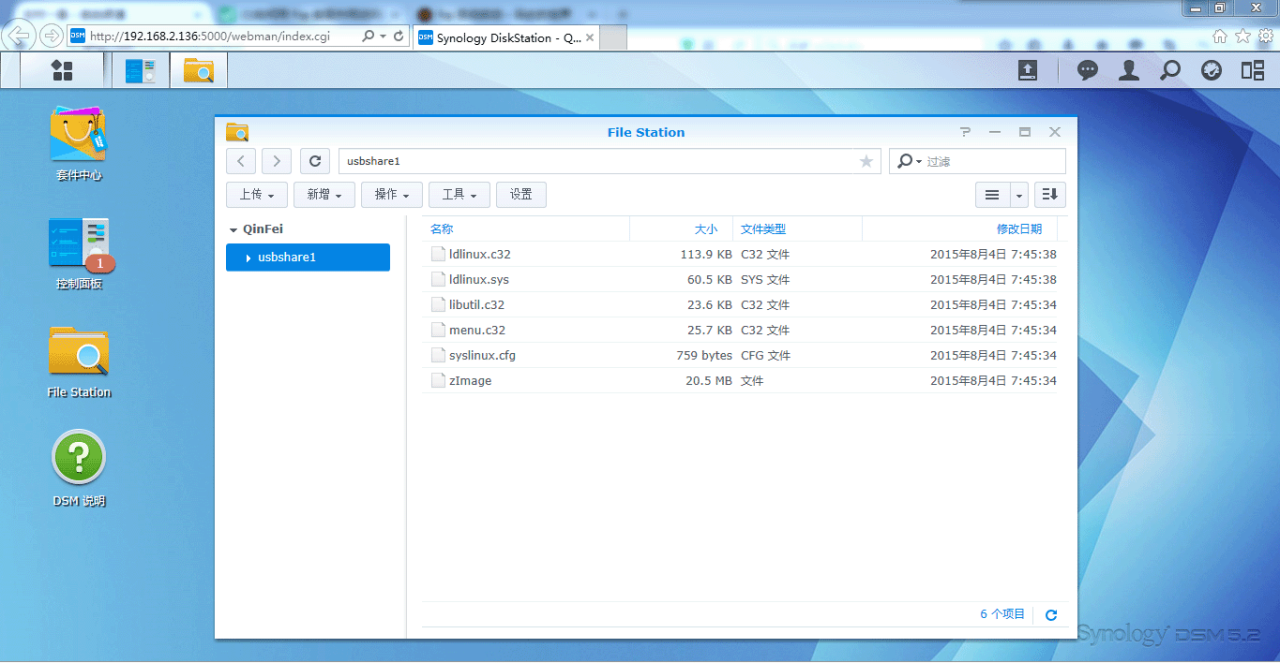This screenshot has width=1280, height=663.
Task: Open the user account options icon
Action: click(x=1129, y=70)
